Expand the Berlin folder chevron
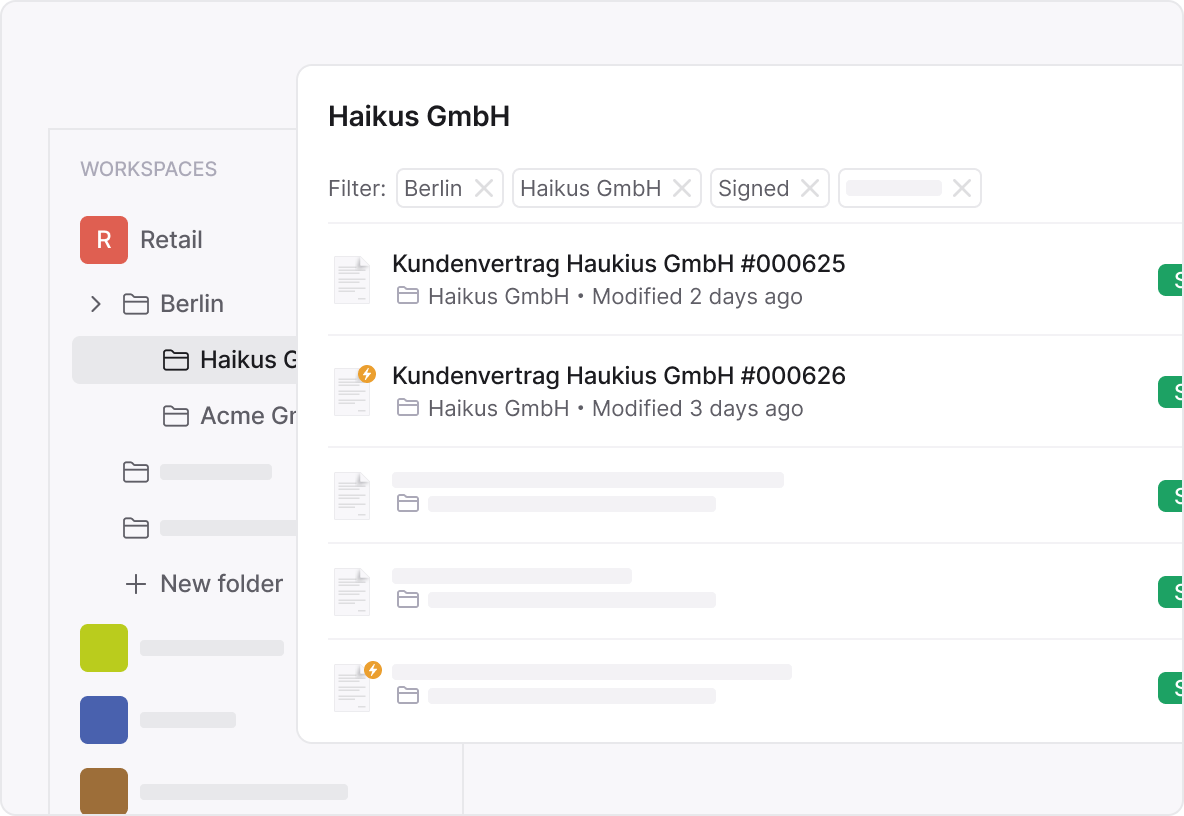 click(96, 304)
